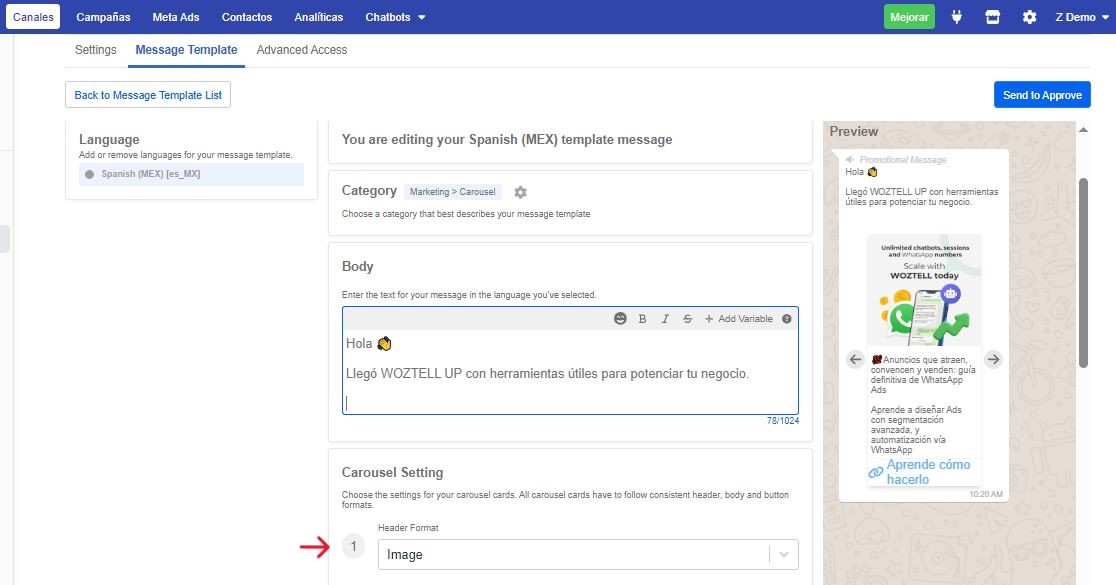Click the Marketing > Carousel category chip
The width and height of the screenshot is (1116, 585).
453,192
